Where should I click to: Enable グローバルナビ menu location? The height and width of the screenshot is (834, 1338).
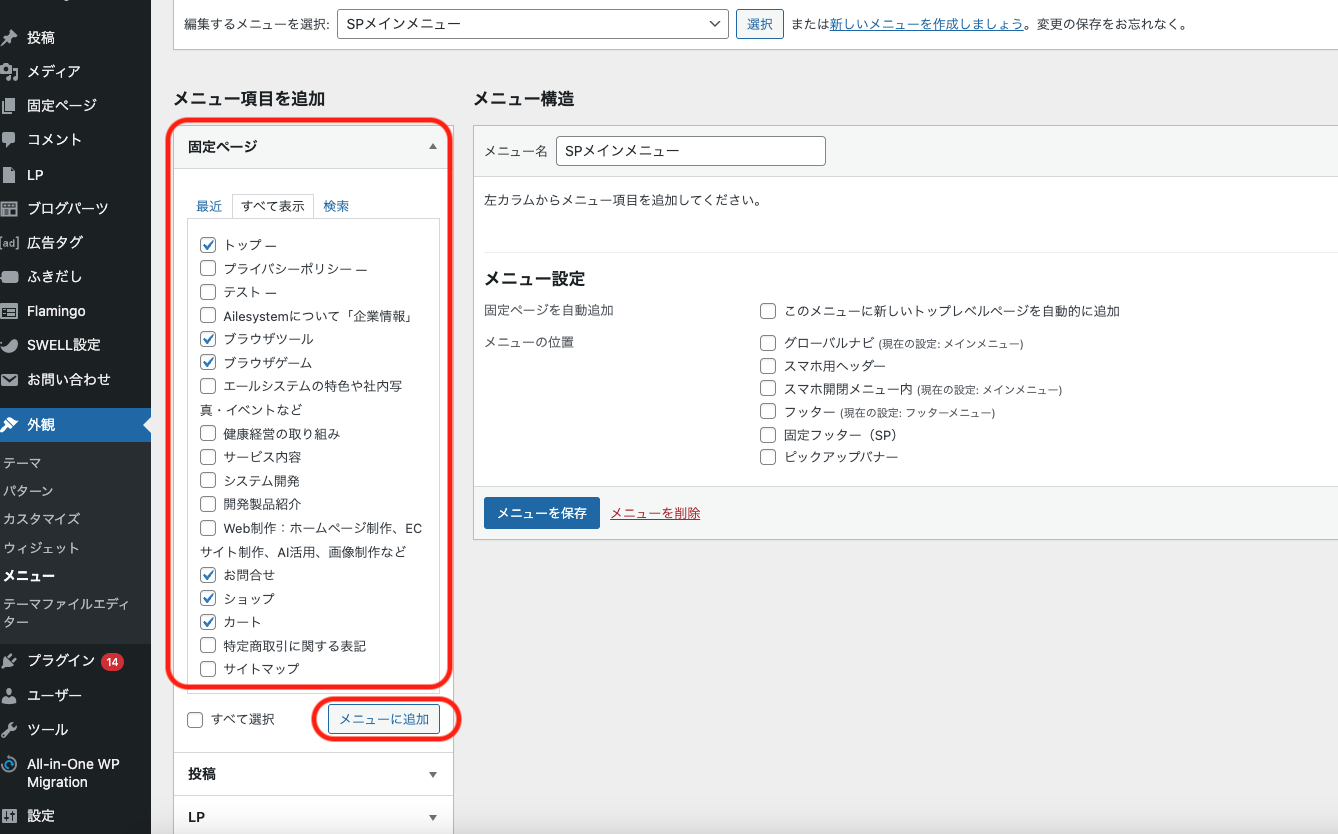click(768, 343)
